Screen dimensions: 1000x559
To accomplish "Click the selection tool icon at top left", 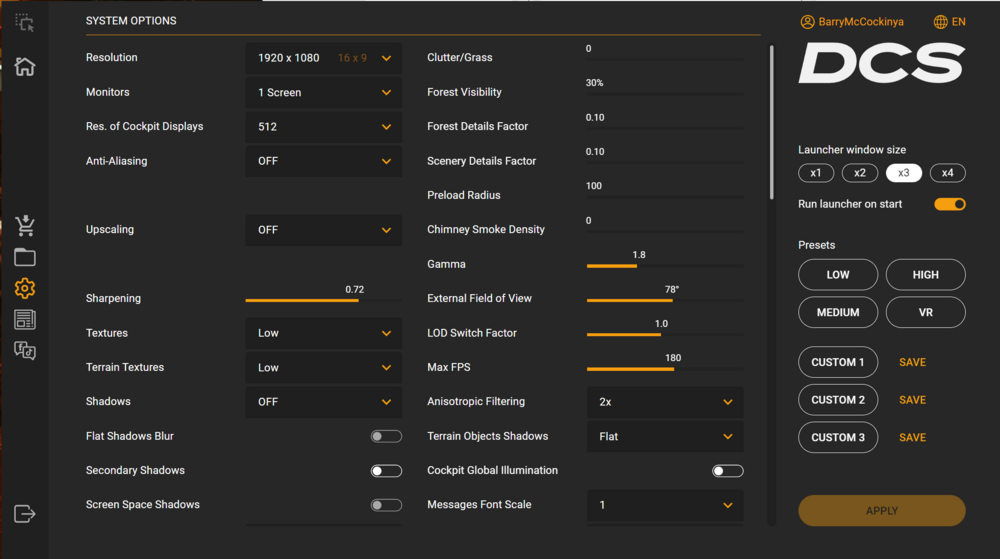I will click(x=25, y=22).
